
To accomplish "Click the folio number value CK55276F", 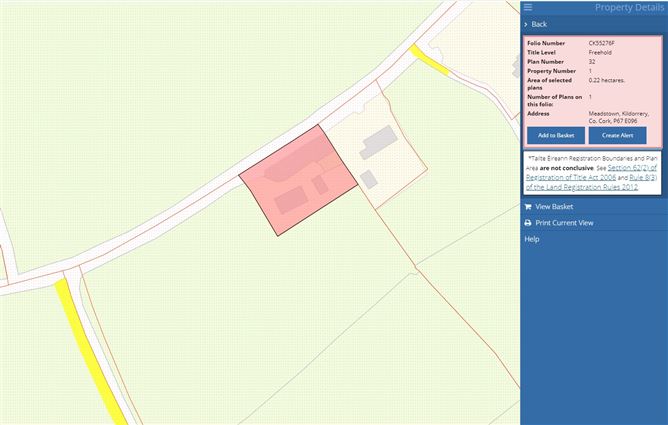I will (604, 44).
